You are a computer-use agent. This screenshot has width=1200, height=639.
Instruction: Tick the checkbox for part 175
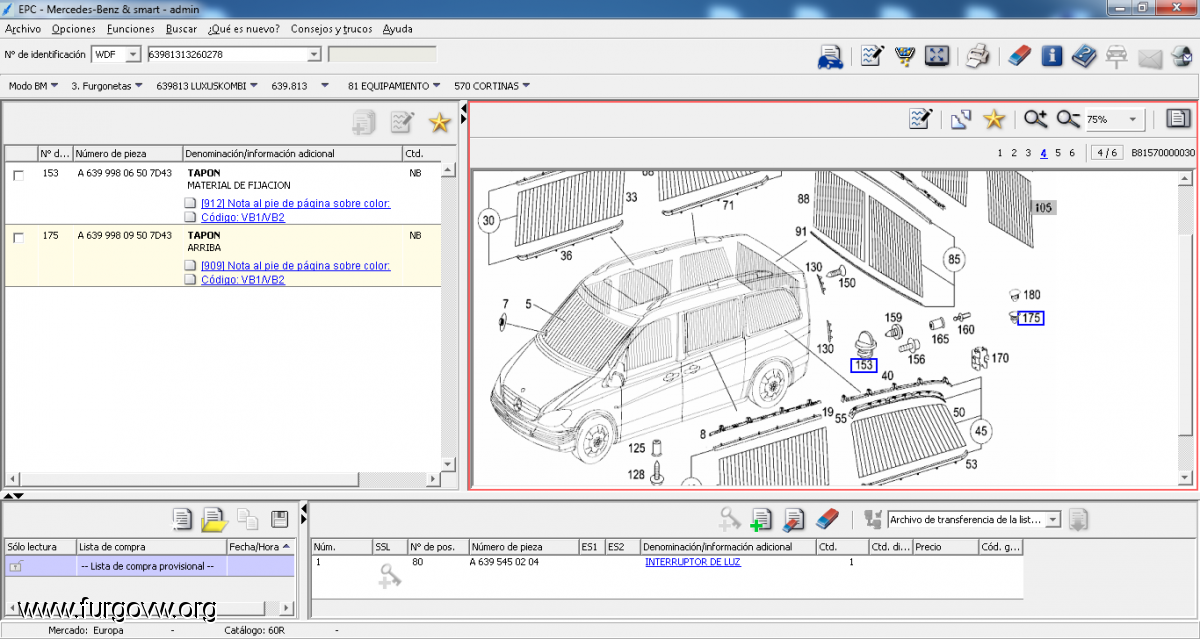pyautogui.click(x=18, y=238)
